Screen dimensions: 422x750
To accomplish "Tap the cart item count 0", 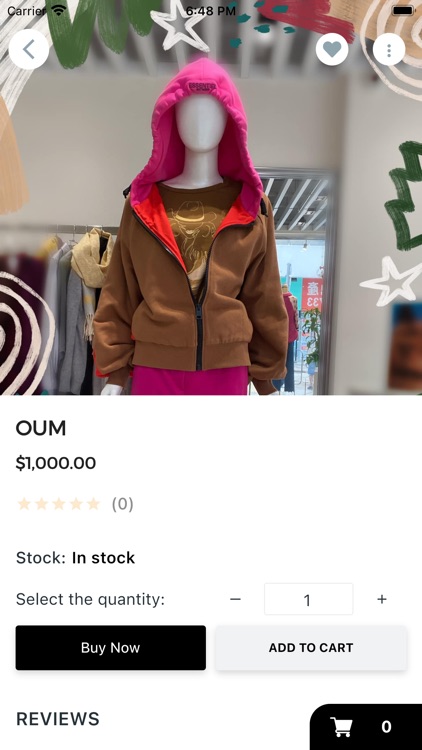I will coord(386,727).
